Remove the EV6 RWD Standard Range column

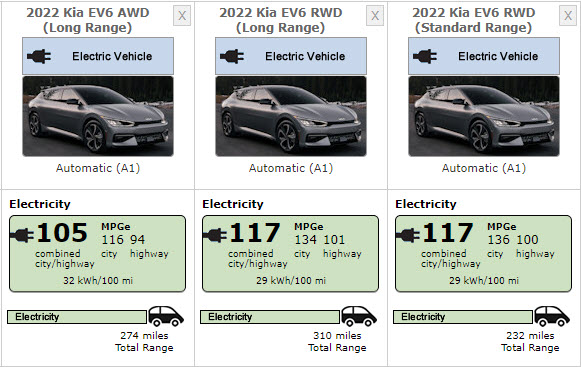(568, 16)
